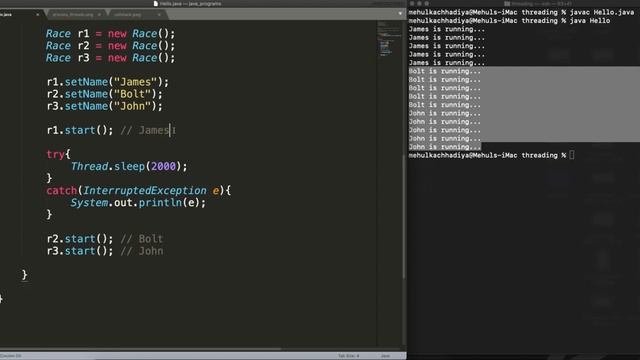Click the '// Bolt' comment after r2.start()
Viewport: 640px width, 360px height.
pos(142,239)
